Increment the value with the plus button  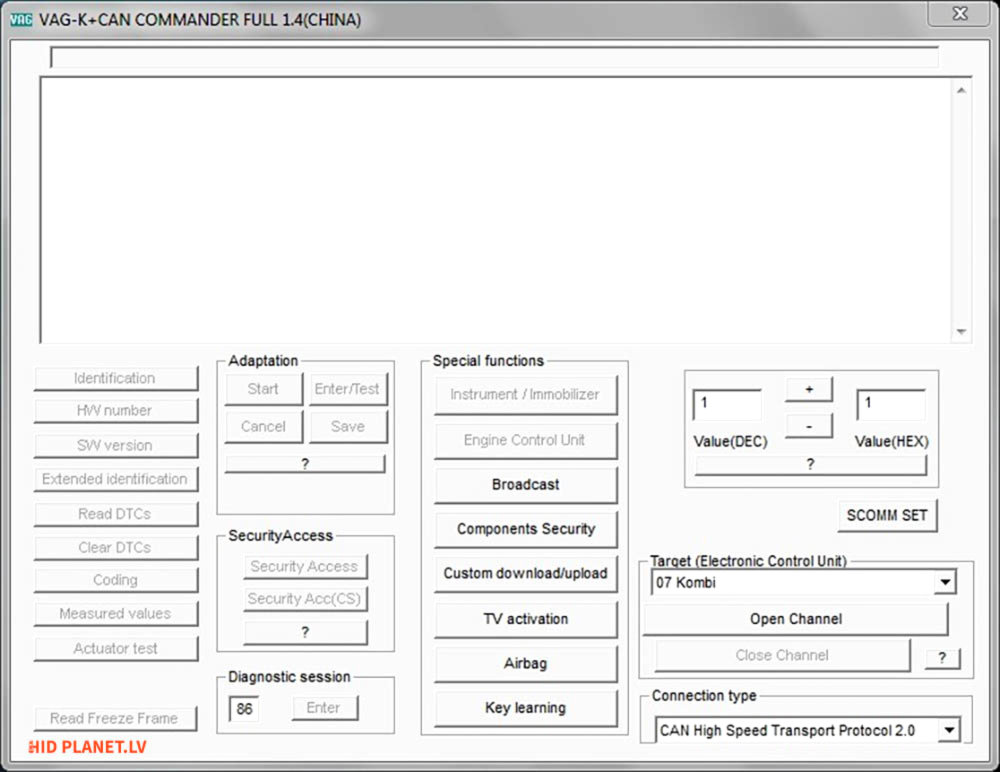coord(809,389)
